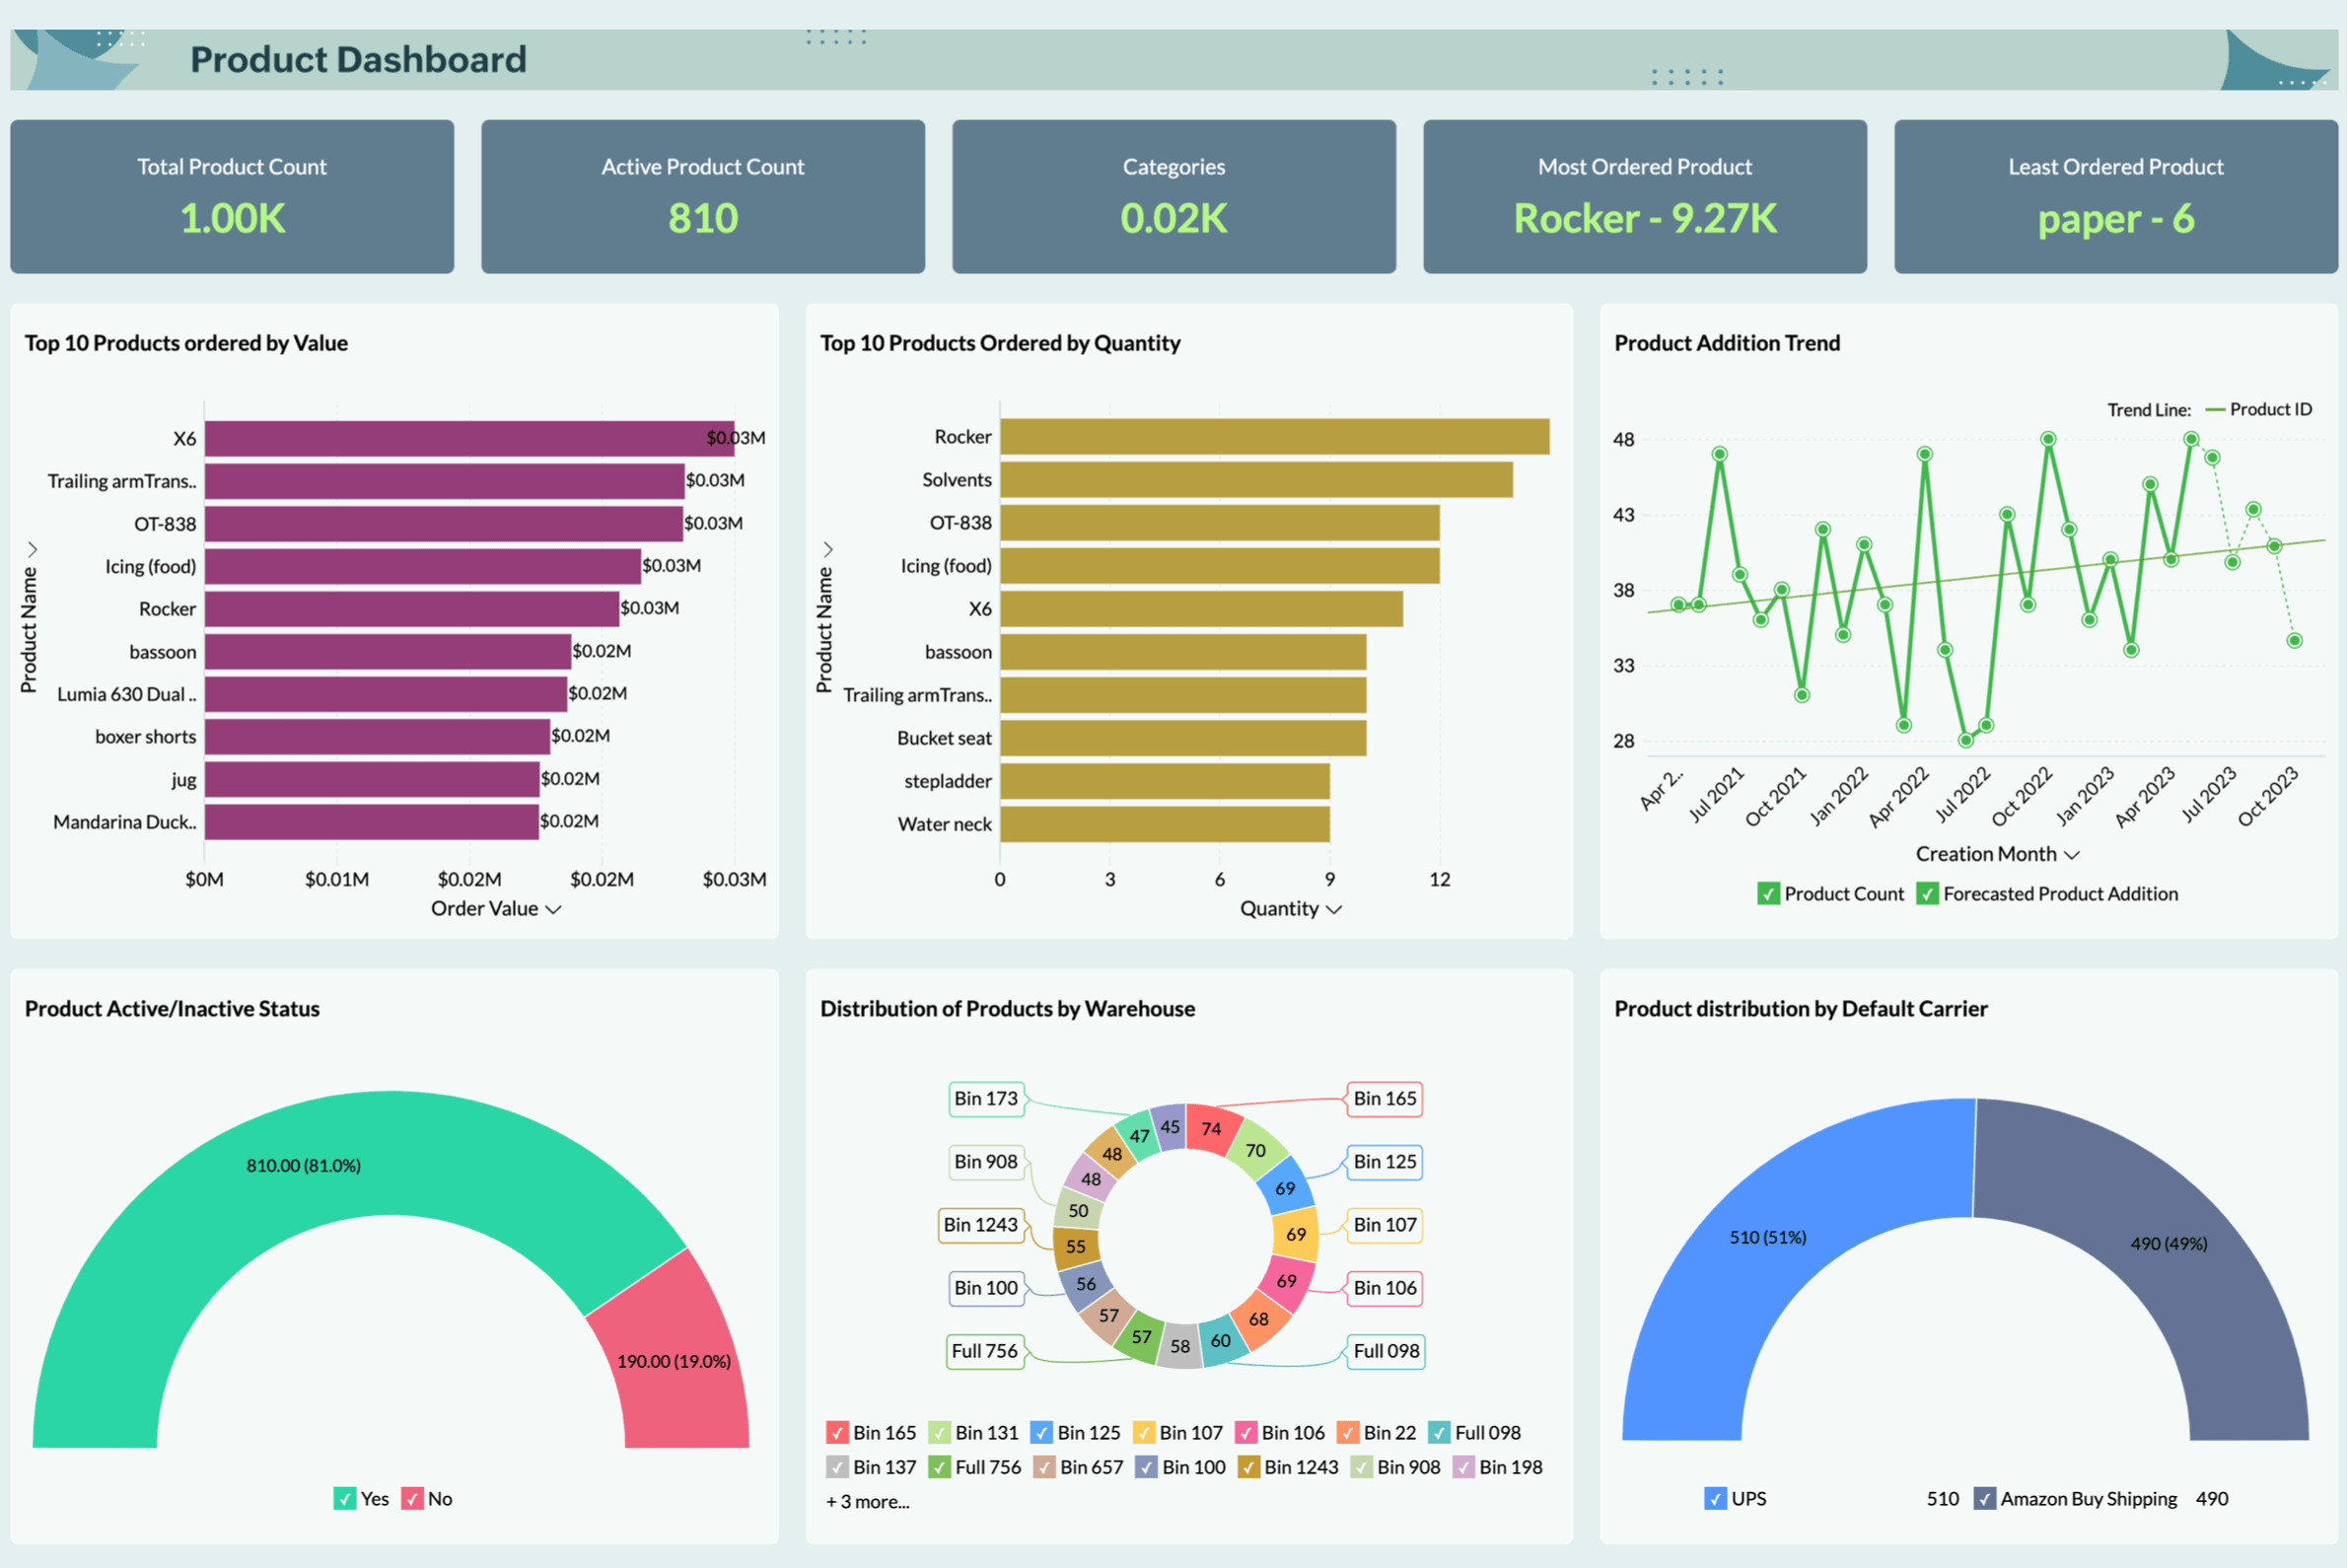Open the Active Product Count card
This screenshot has height=1568, width=2348.
tap(703, 196)
